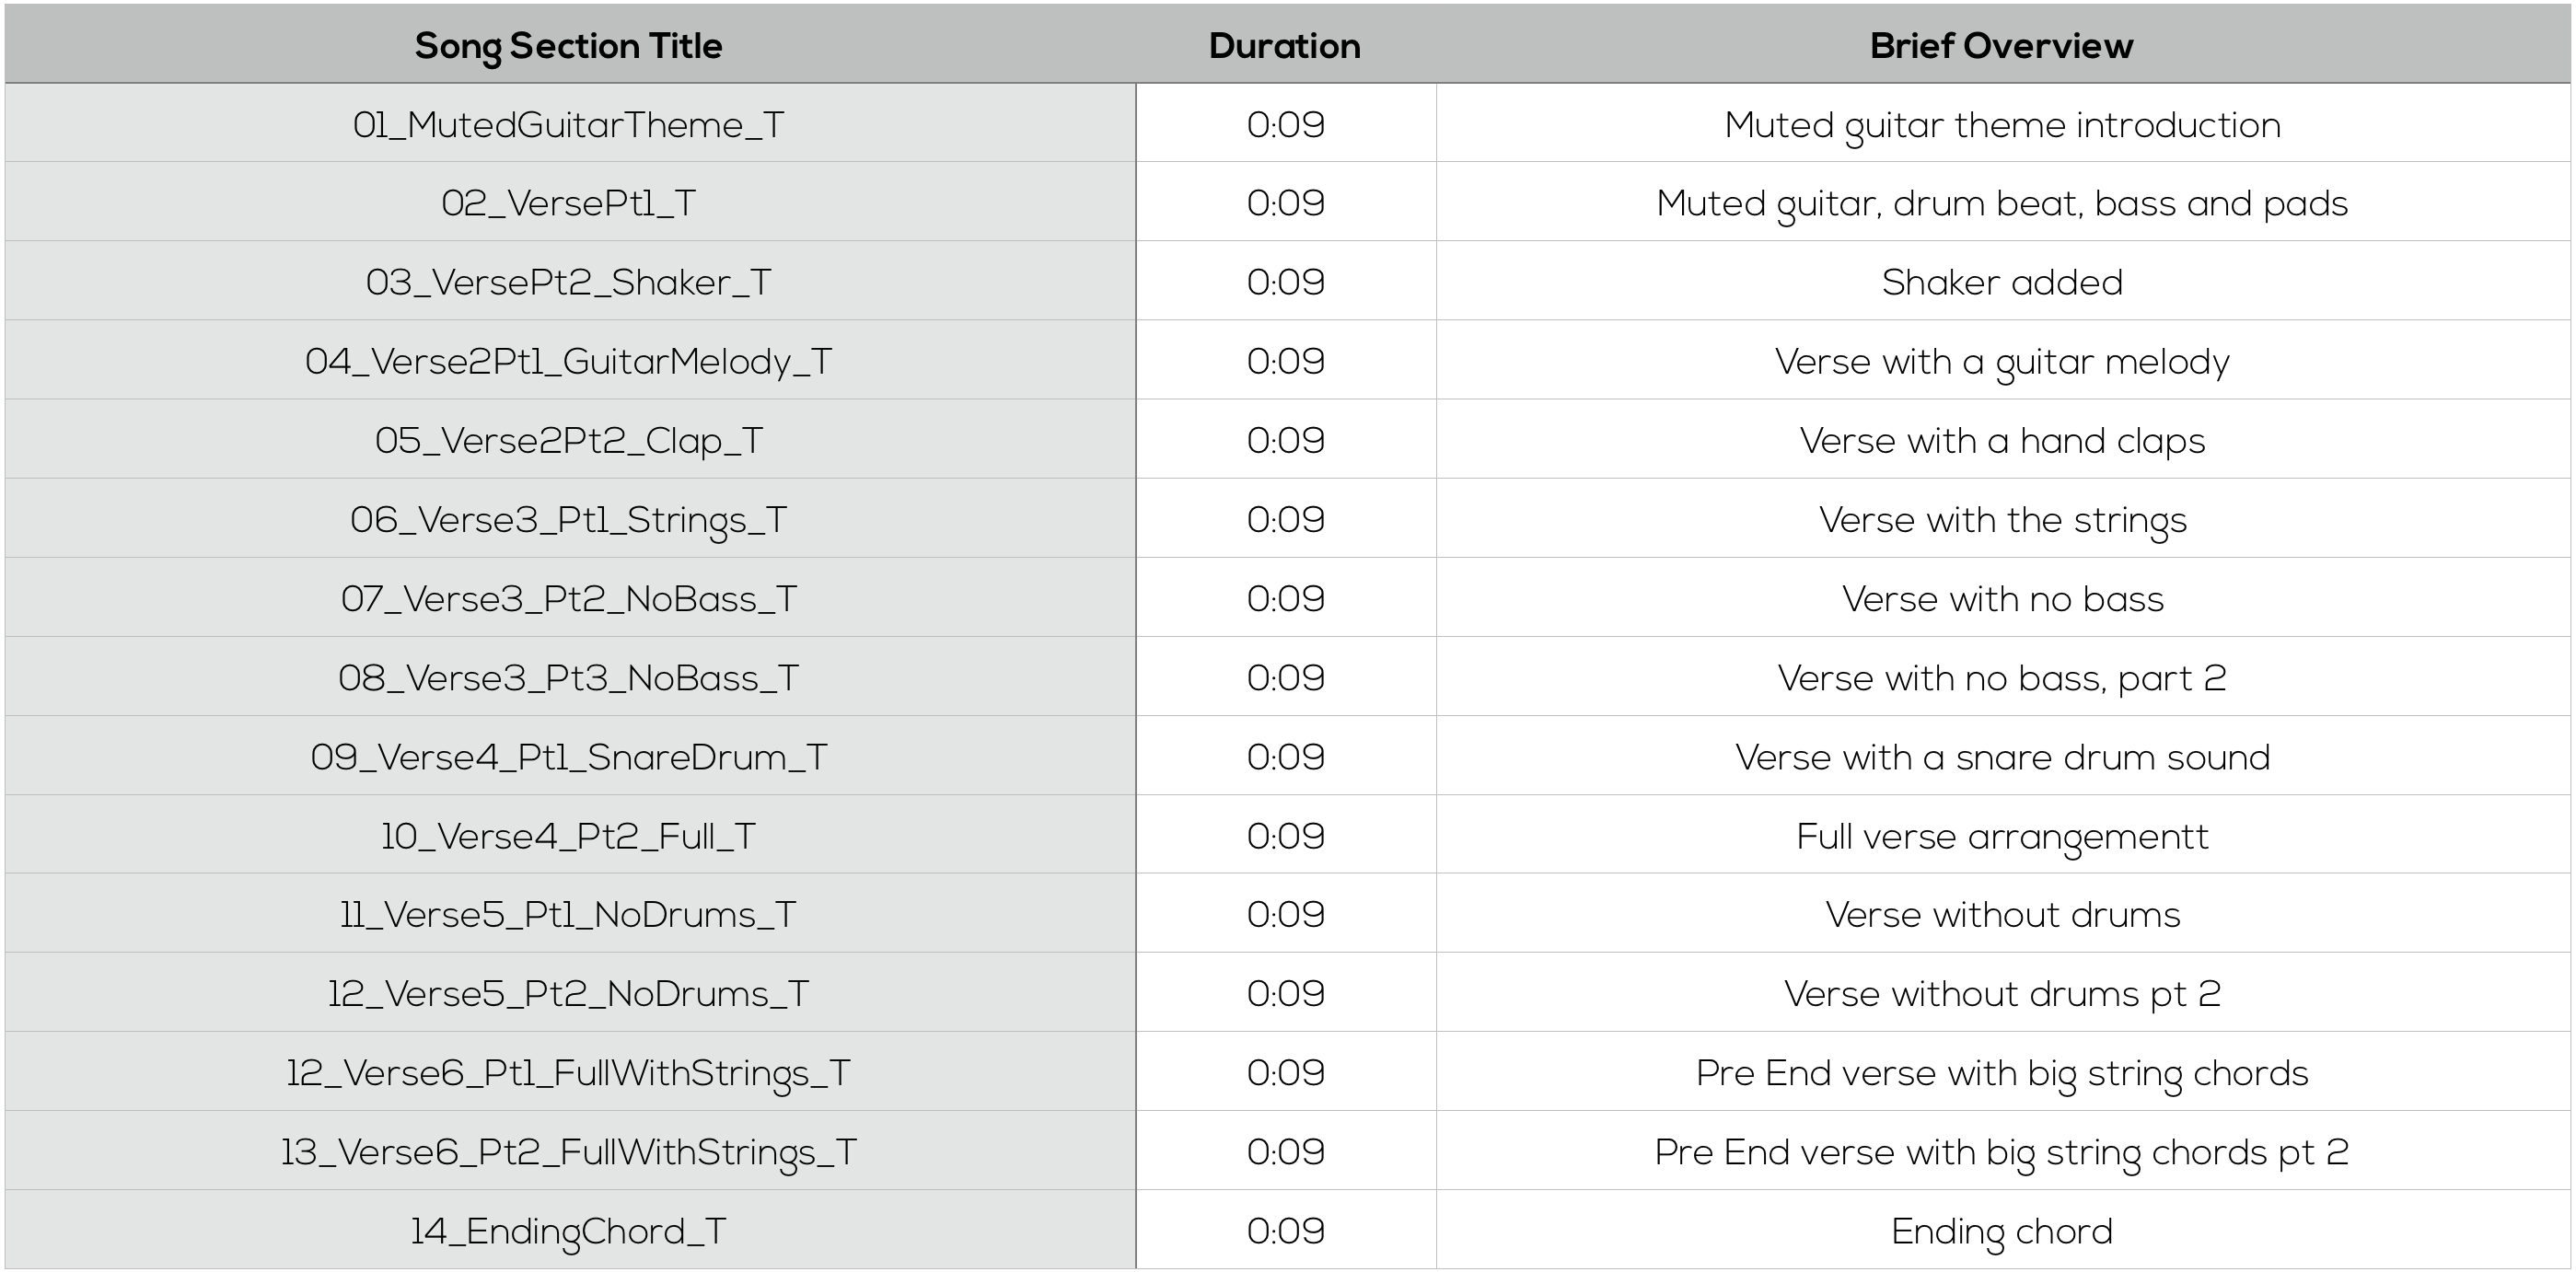
Task: Select the 'Muted guitar theme introduction' text
Action: point(2002,125)
